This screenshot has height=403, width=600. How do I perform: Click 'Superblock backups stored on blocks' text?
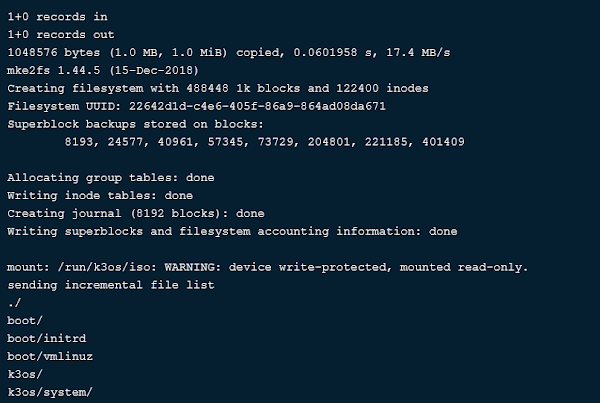[135, 124]
